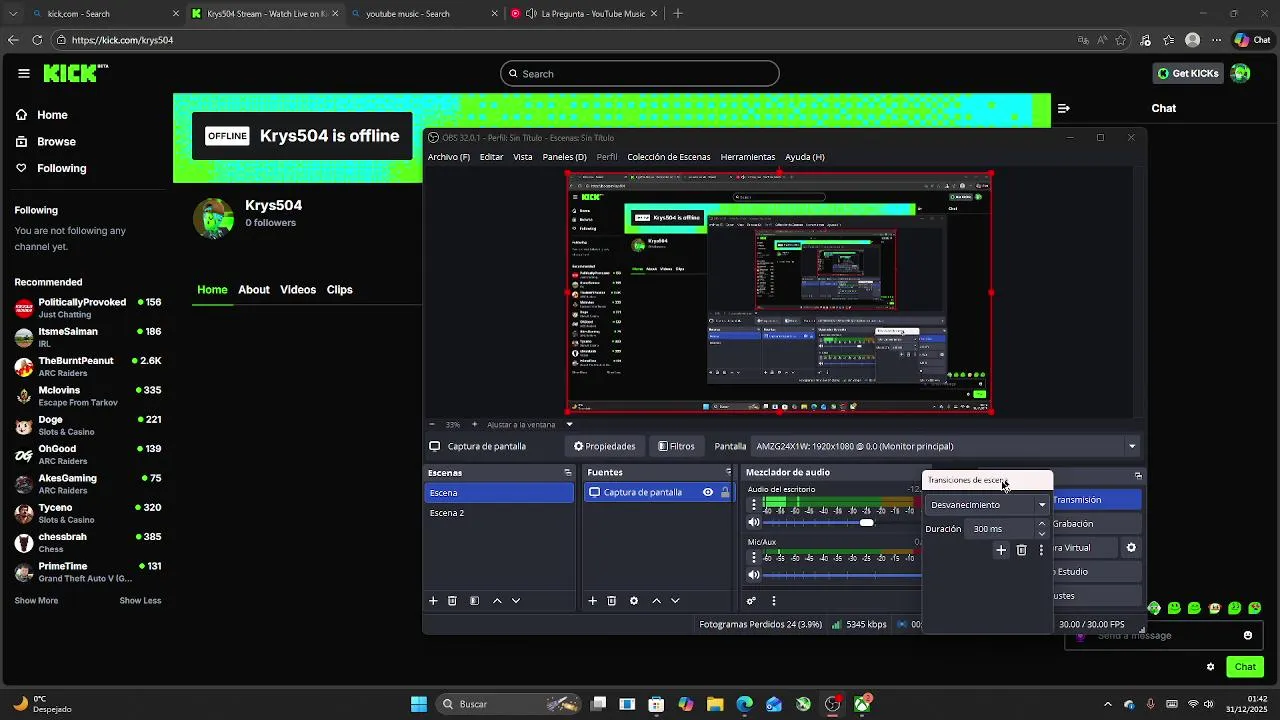Switch to Clips tab on Kick channel
1280x720 pixels.
340,290
